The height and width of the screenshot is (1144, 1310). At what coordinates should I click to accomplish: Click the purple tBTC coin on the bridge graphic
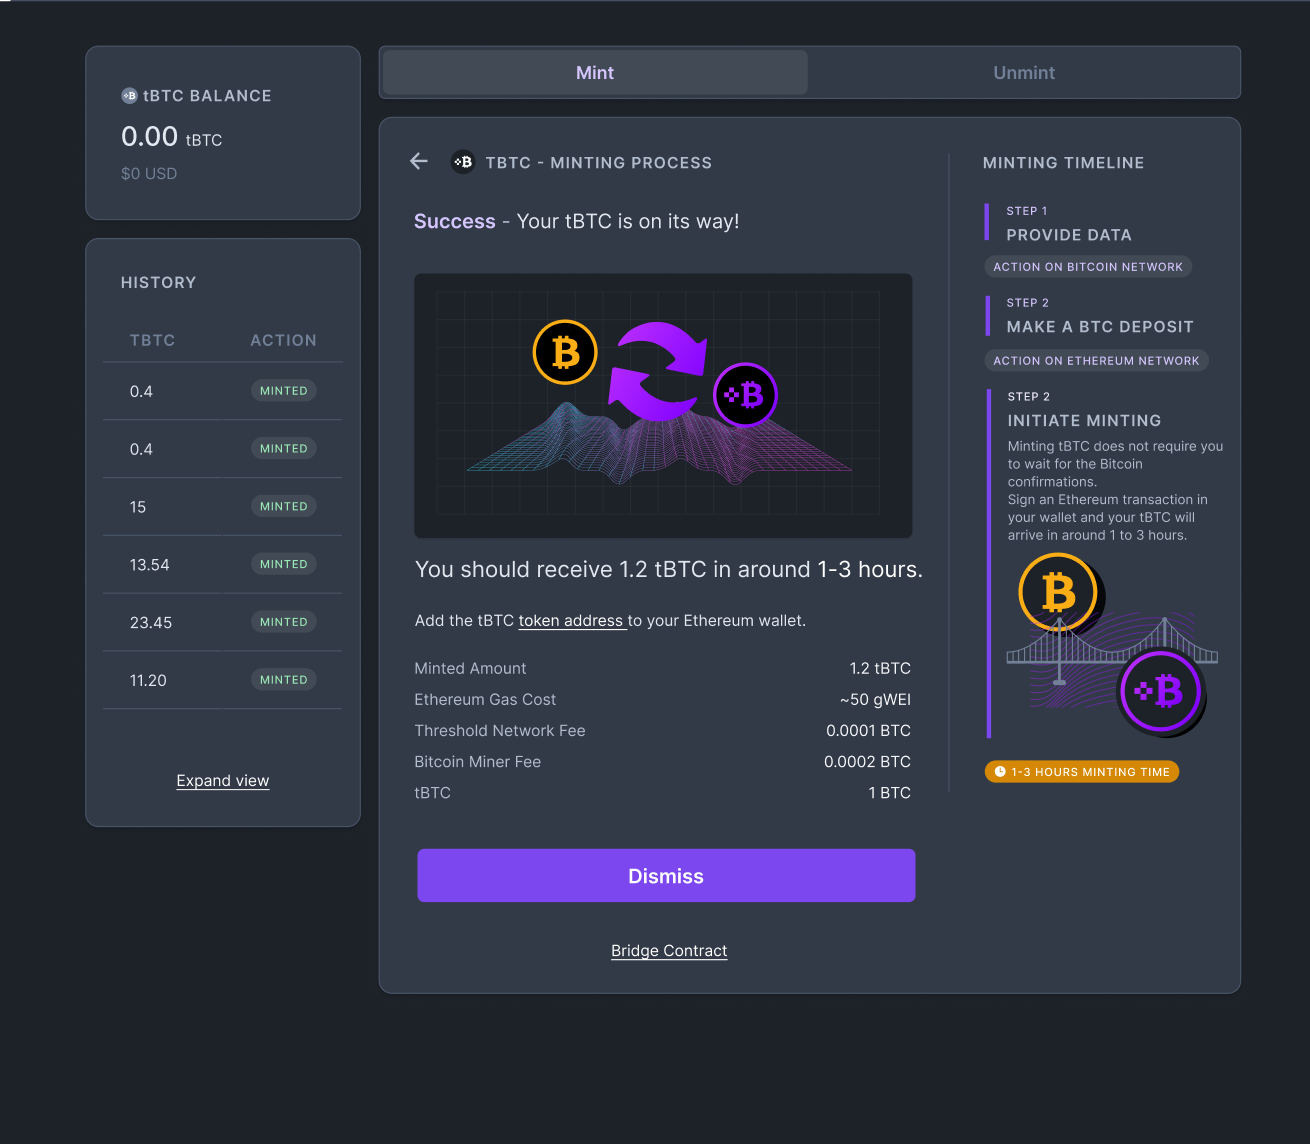[1161, 690]
